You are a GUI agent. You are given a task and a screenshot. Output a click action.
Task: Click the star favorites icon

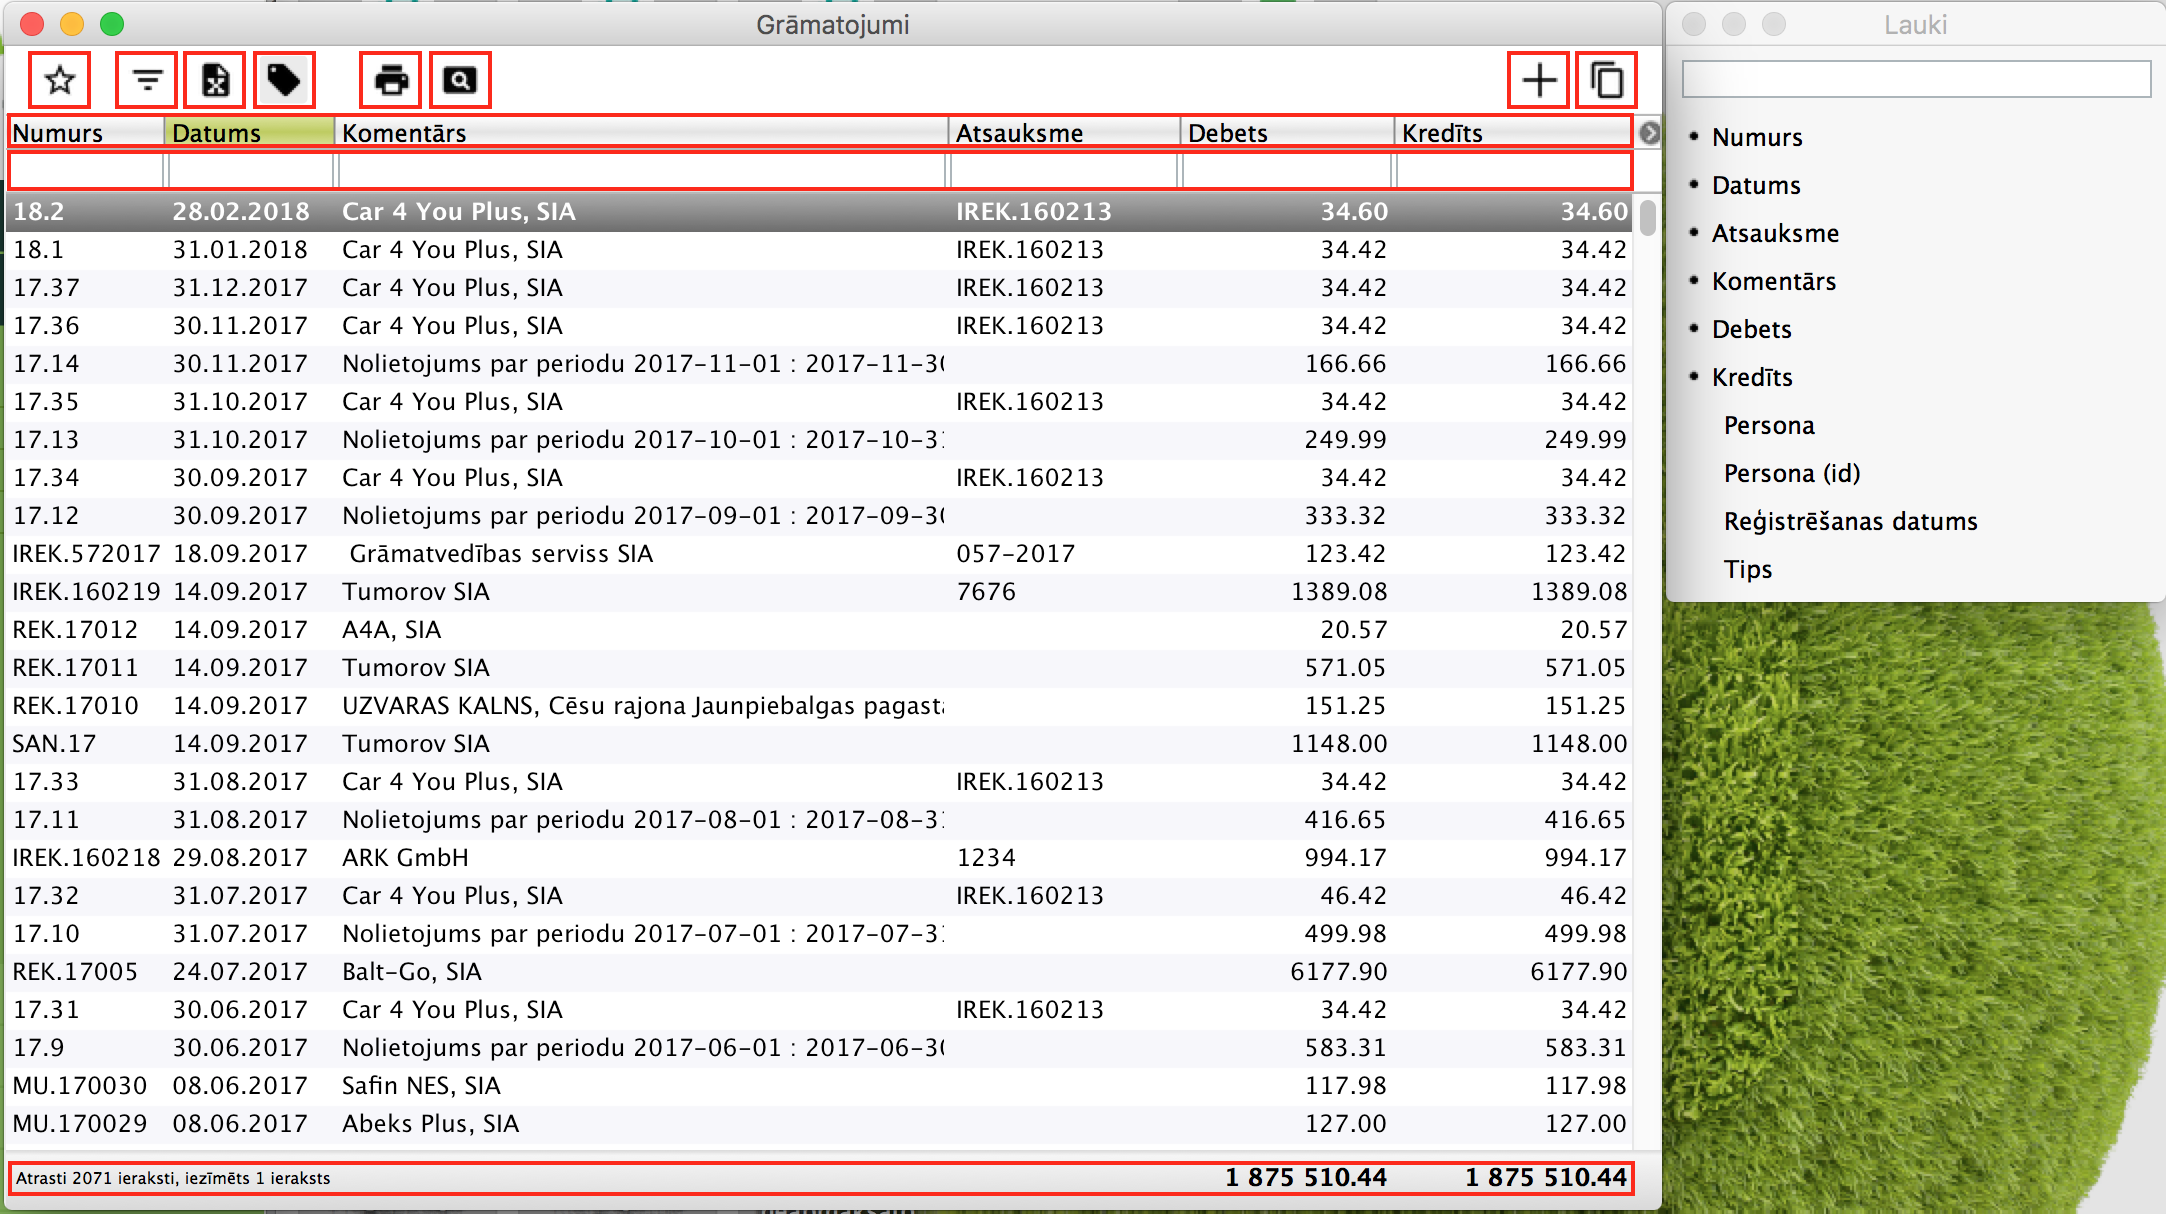click(60, 80)
